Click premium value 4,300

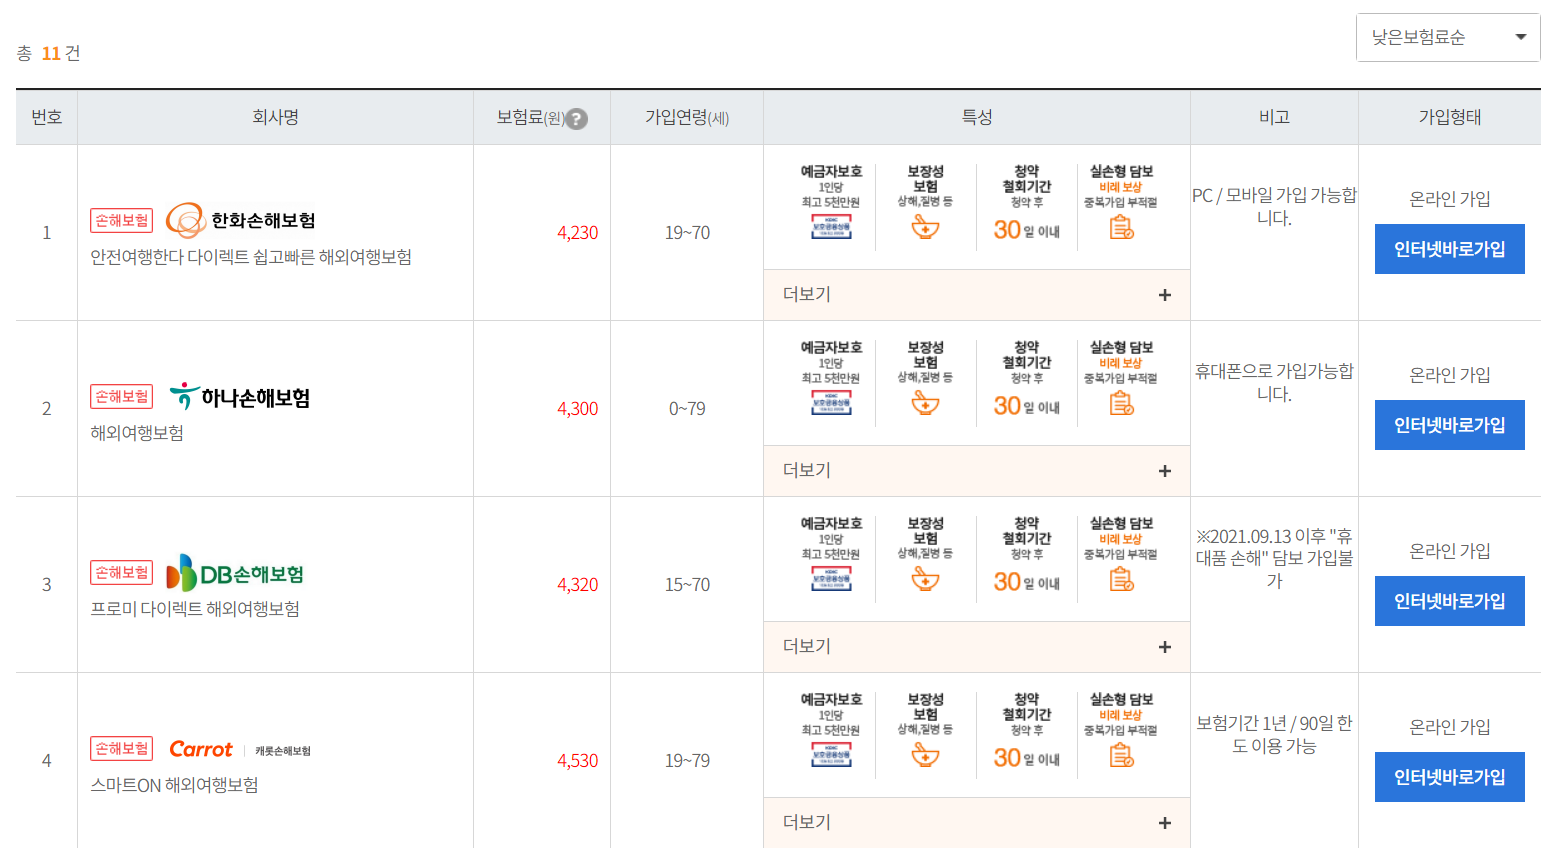click(x=577, y=409)
